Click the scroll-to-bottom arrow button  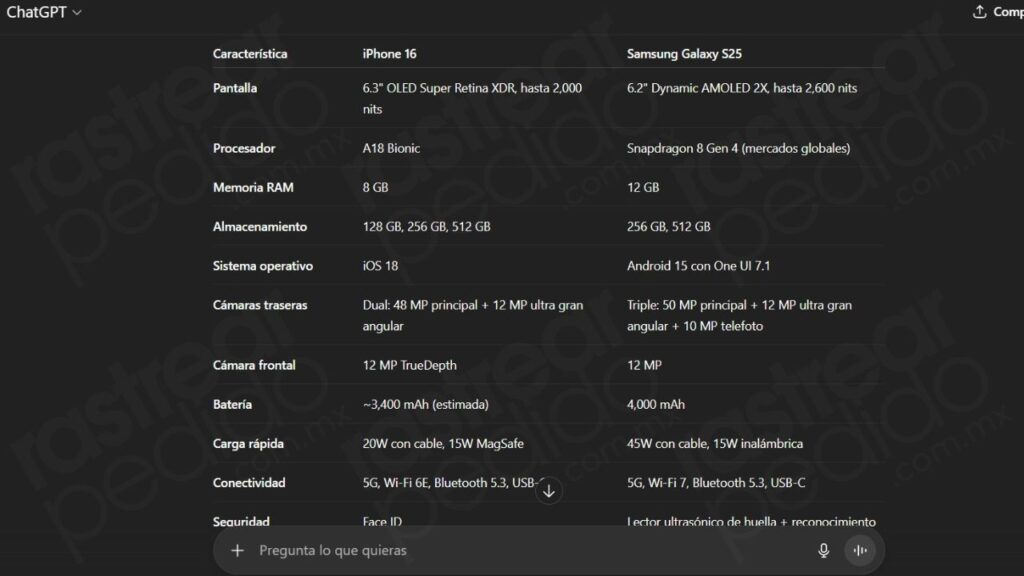(x=549, y=491)
